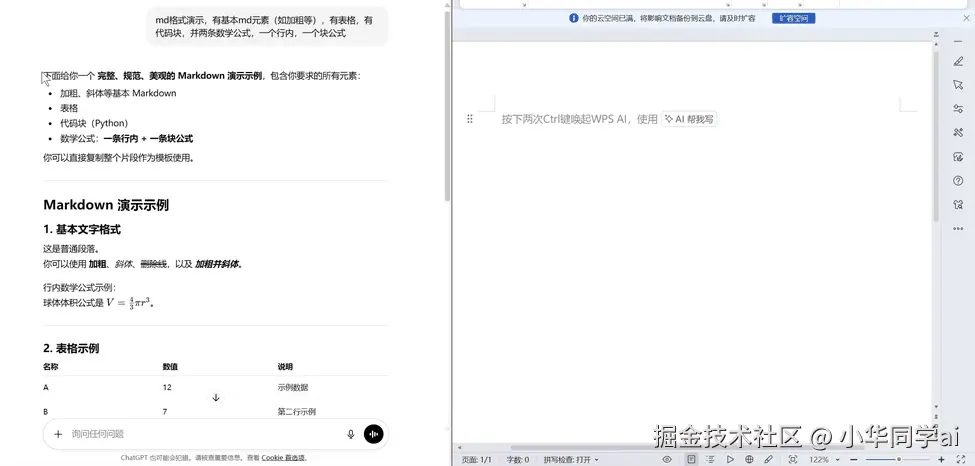Switch to page layout view in status bar
This screenshot has width=975, height=466.
pyautogui.click(x=691, y=459)
